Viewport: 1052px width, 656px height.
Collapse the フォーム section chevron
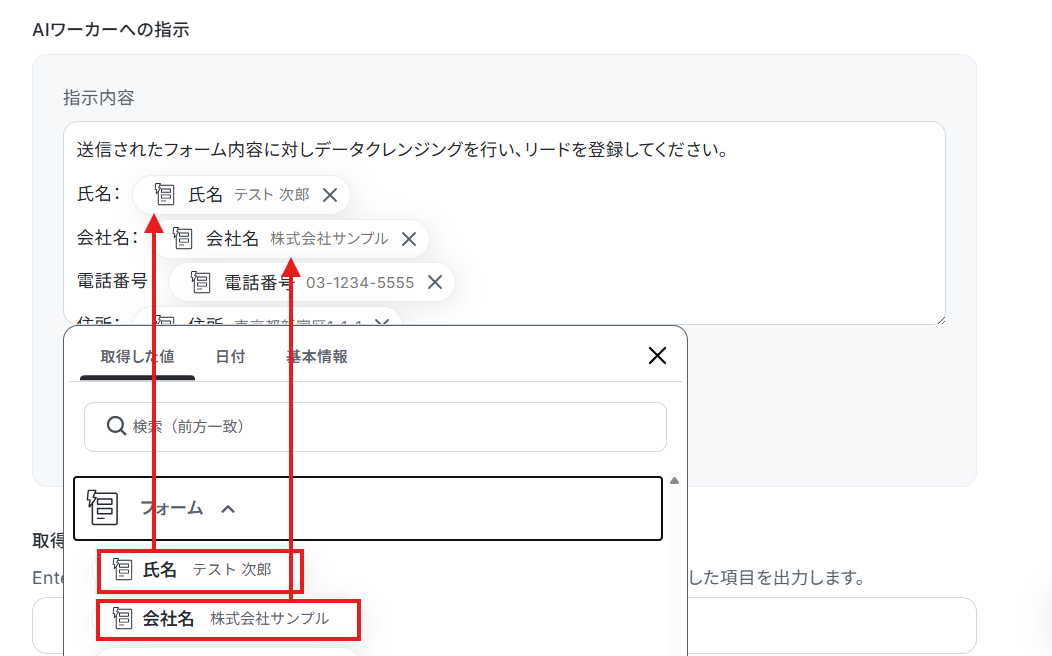pyautogui.click(x=228, y=509)
